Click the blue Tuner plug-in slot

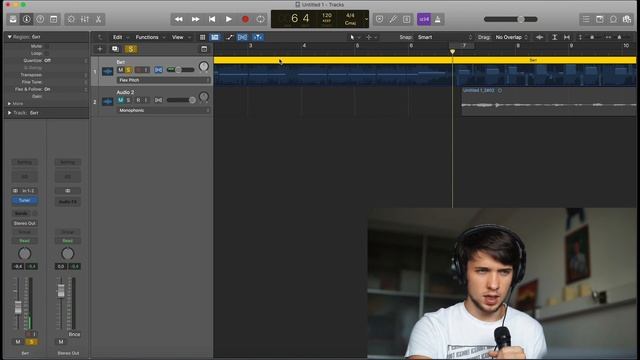(x=24, y=200)
